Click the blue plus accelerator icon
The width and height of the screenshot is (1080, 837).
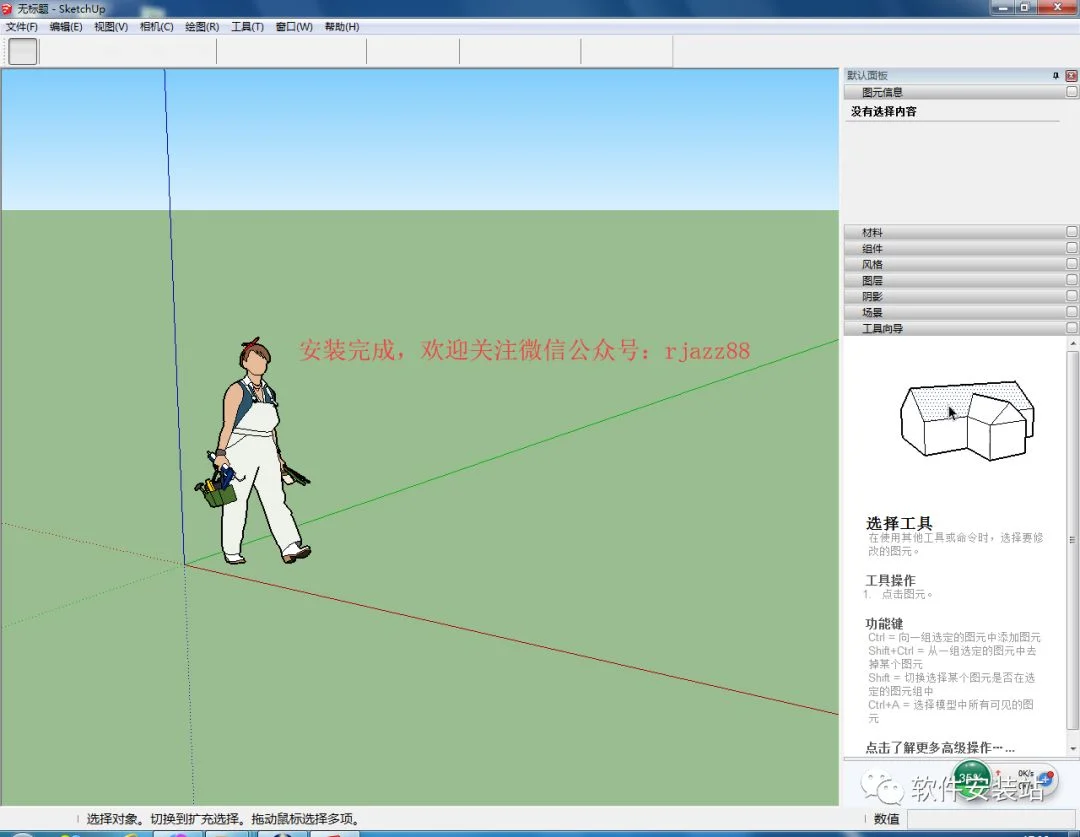pos(1045,779)
